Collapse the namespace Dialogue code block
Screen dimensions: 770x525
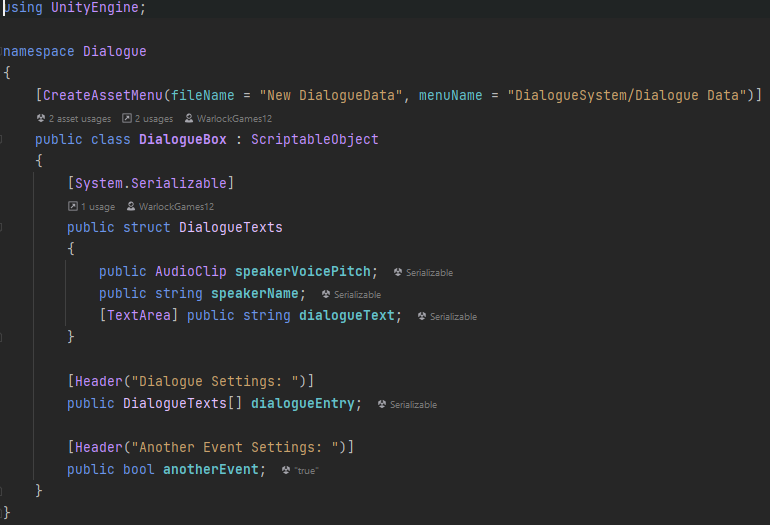pyautogui.click(x=3, y=51)
